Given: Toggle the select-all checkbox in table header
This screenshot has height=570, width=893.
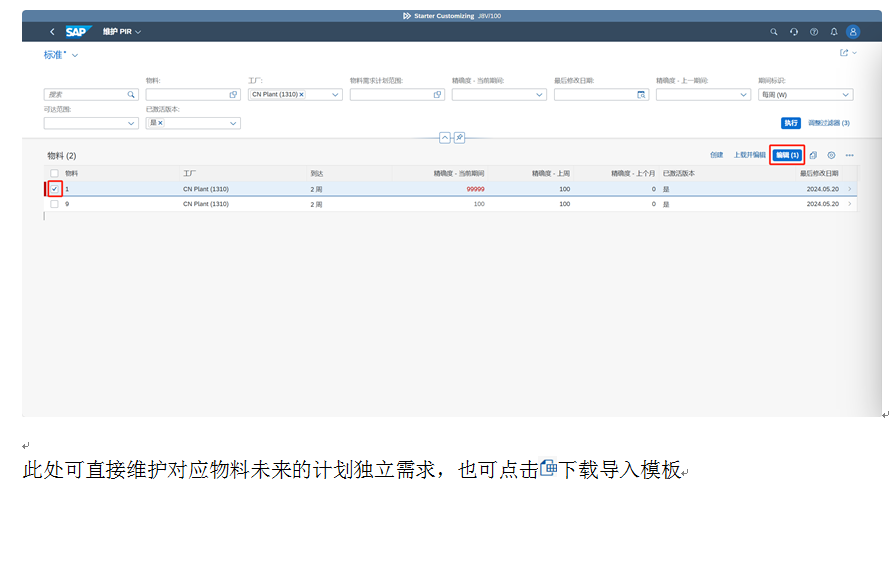Looking at the screenshot, I should (55, 173).
